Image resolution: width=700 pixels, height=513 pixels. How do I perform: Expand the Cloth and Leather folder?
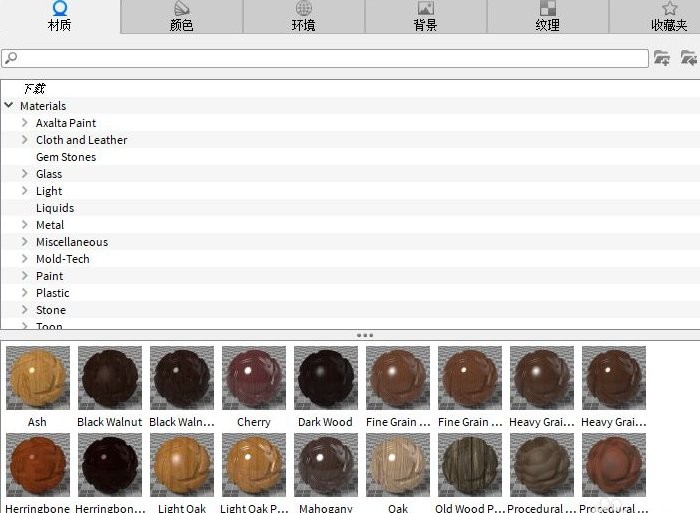(25, 140)
